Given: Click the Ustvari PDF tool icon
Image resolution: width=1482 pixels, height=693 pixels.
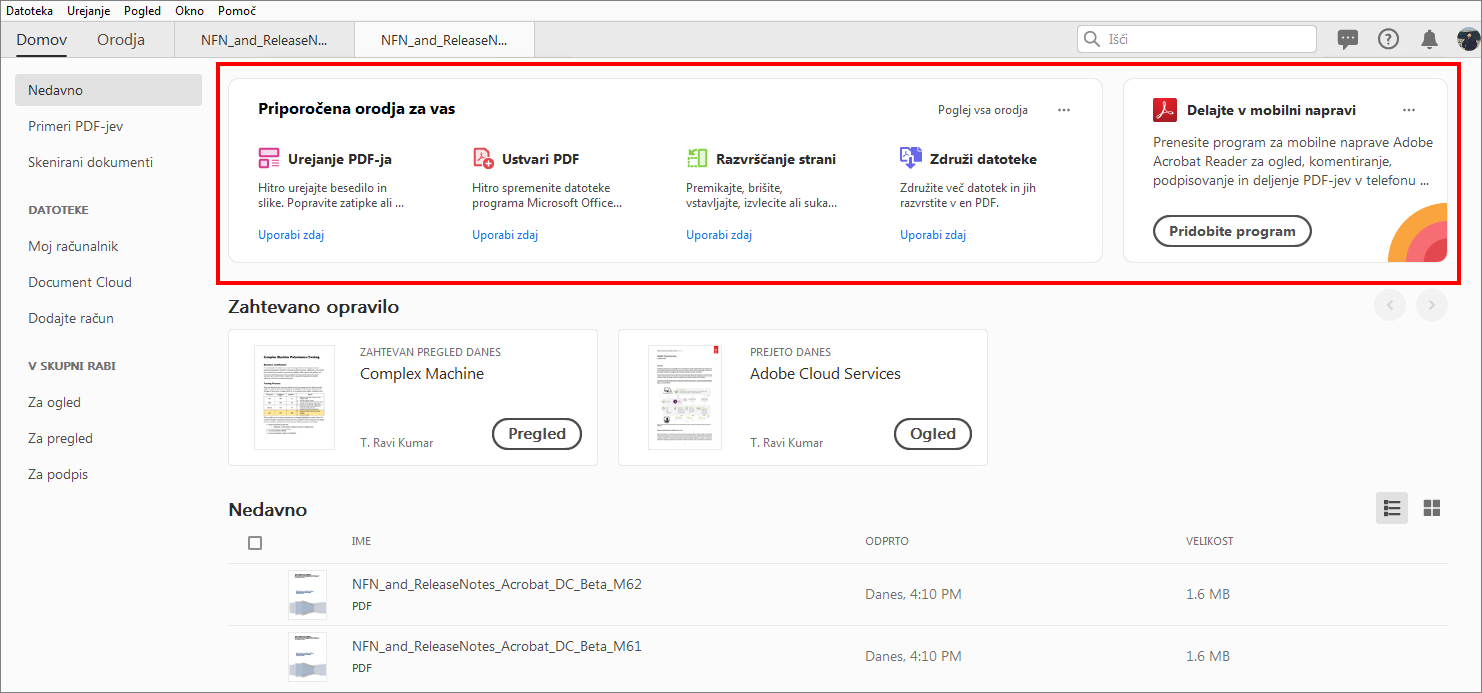Looking at the screenshot, I should (483, 158).
